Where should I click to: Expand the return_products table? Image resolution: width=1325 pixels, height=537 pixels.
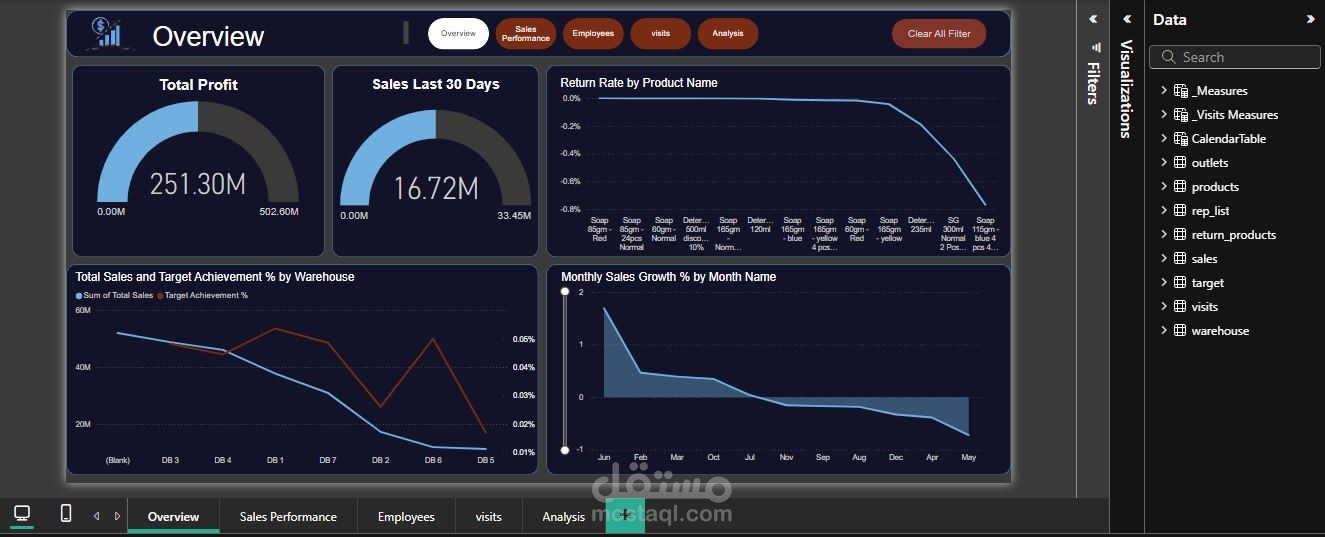(1163, 235)
